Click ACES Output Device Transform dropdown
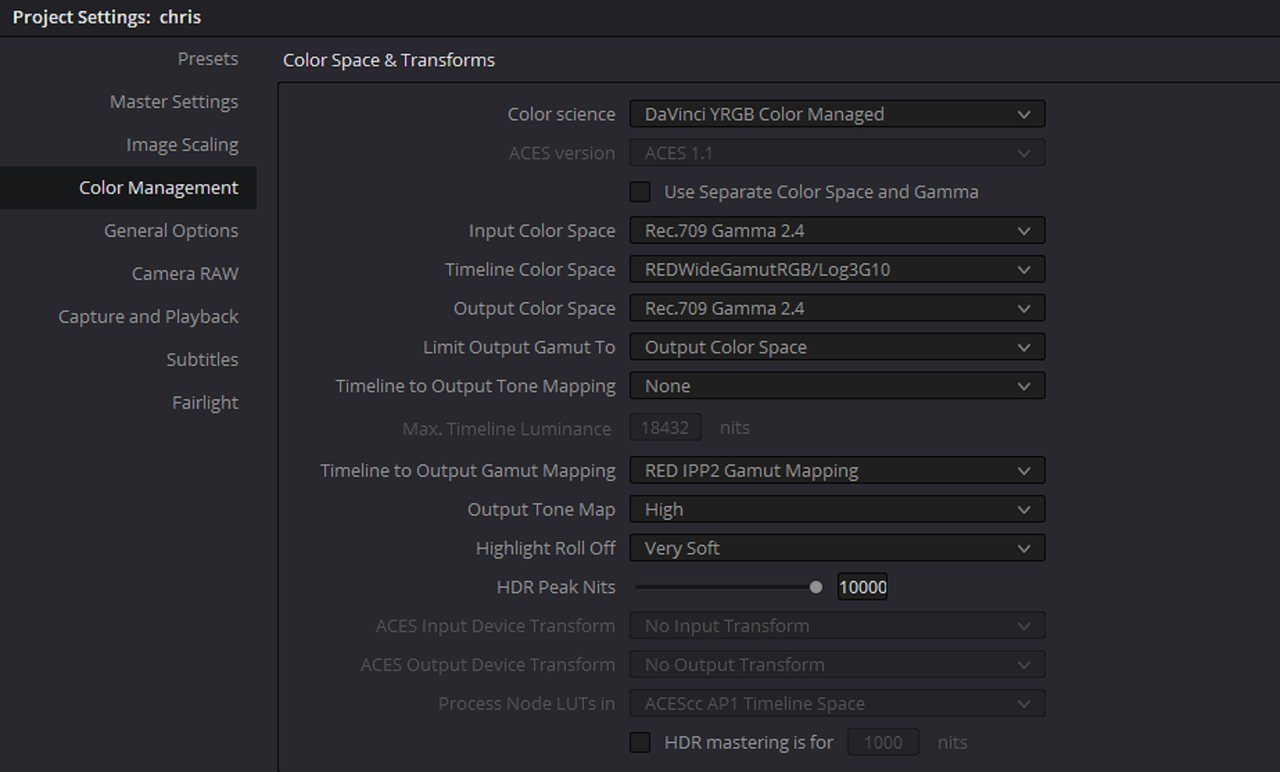Viewport: 1280px width, 772px height. [x=837, y=665]
